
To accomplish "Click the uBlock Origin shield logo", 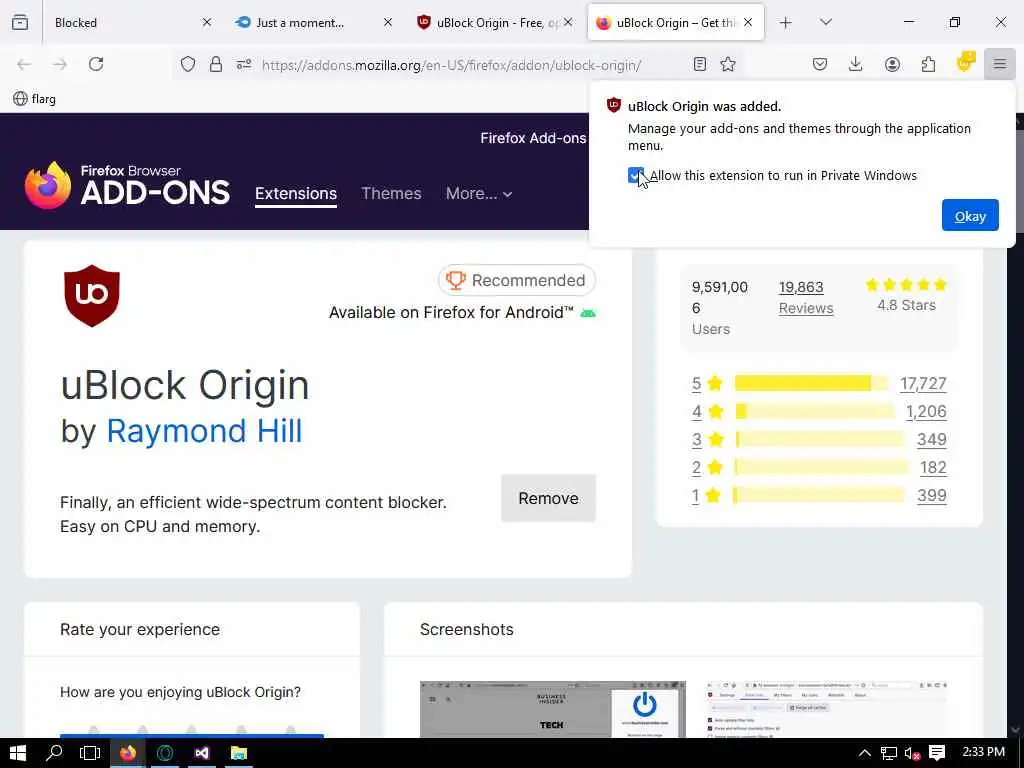I will [92, 296].
